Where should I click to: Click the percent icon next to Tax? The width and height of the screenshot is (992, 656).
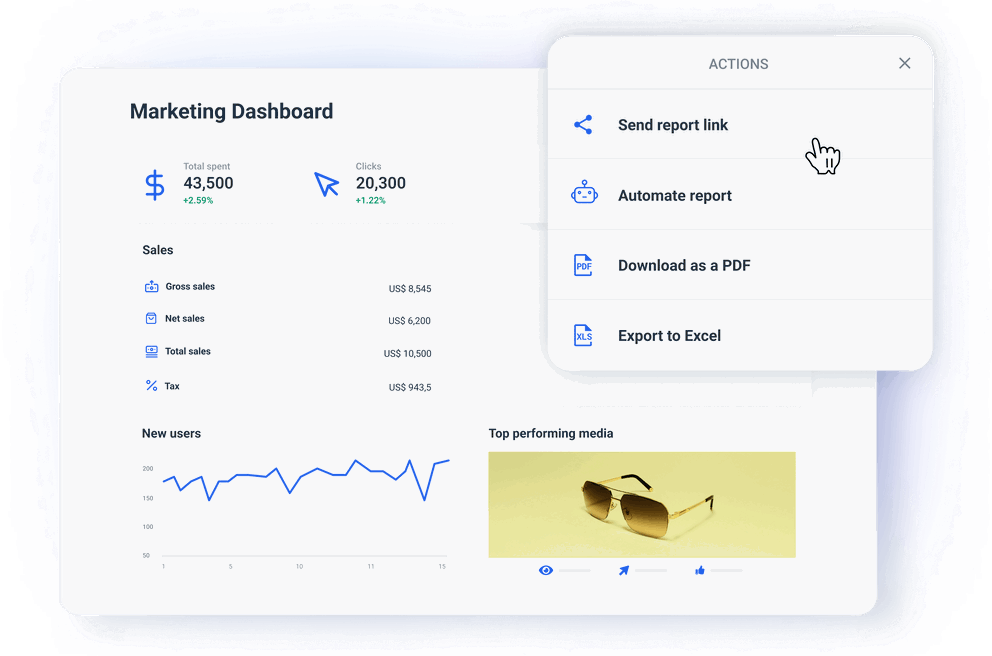152,385
